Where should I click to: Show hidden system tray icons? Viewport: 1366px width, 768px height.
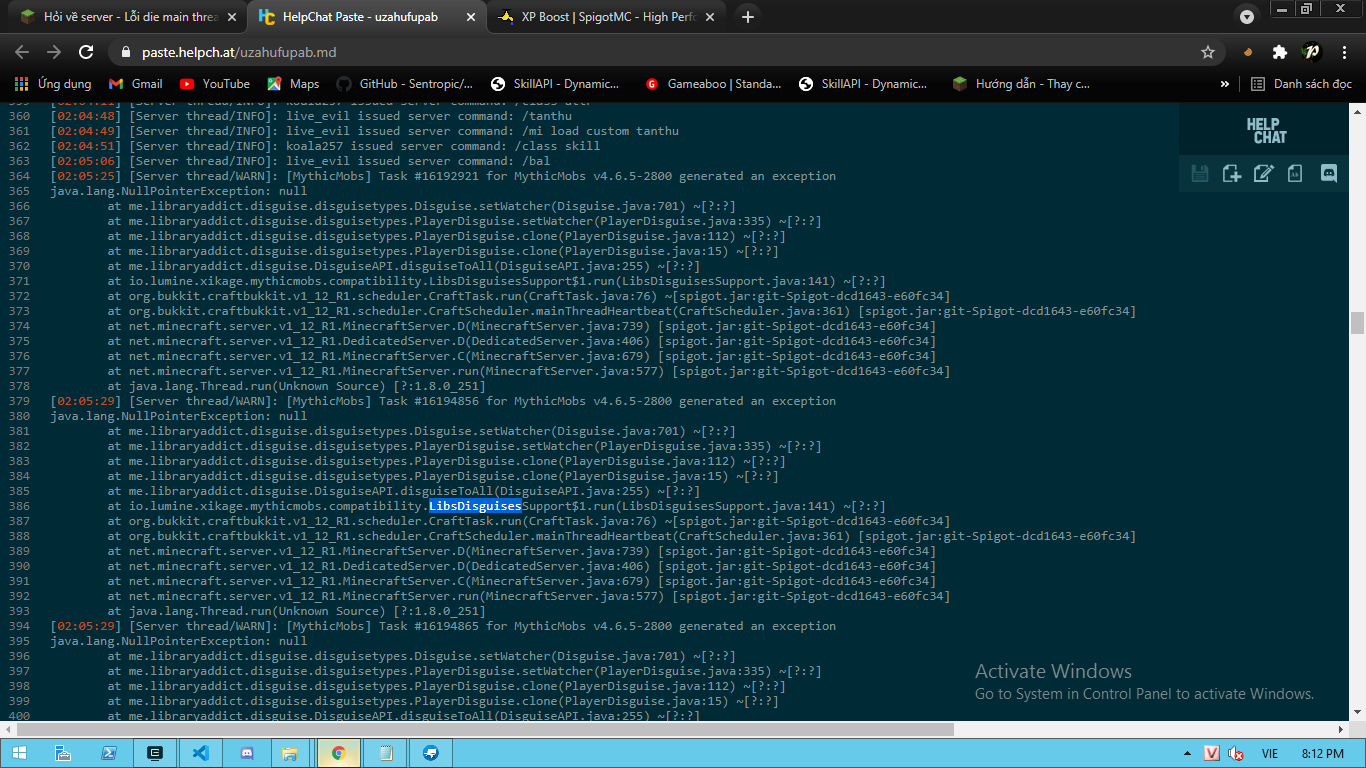[1187, 753]
